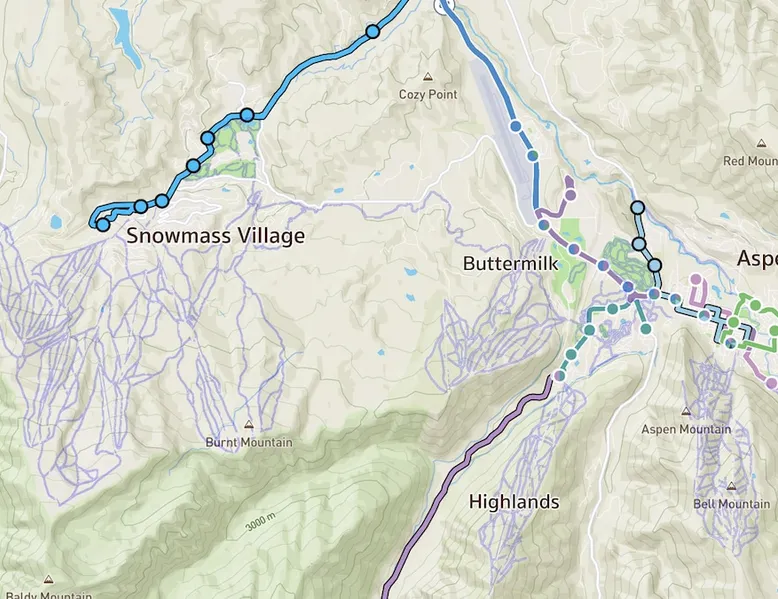Click the Highlands ski area label
The height and width of the screenshot is (599, 778).
514,502
